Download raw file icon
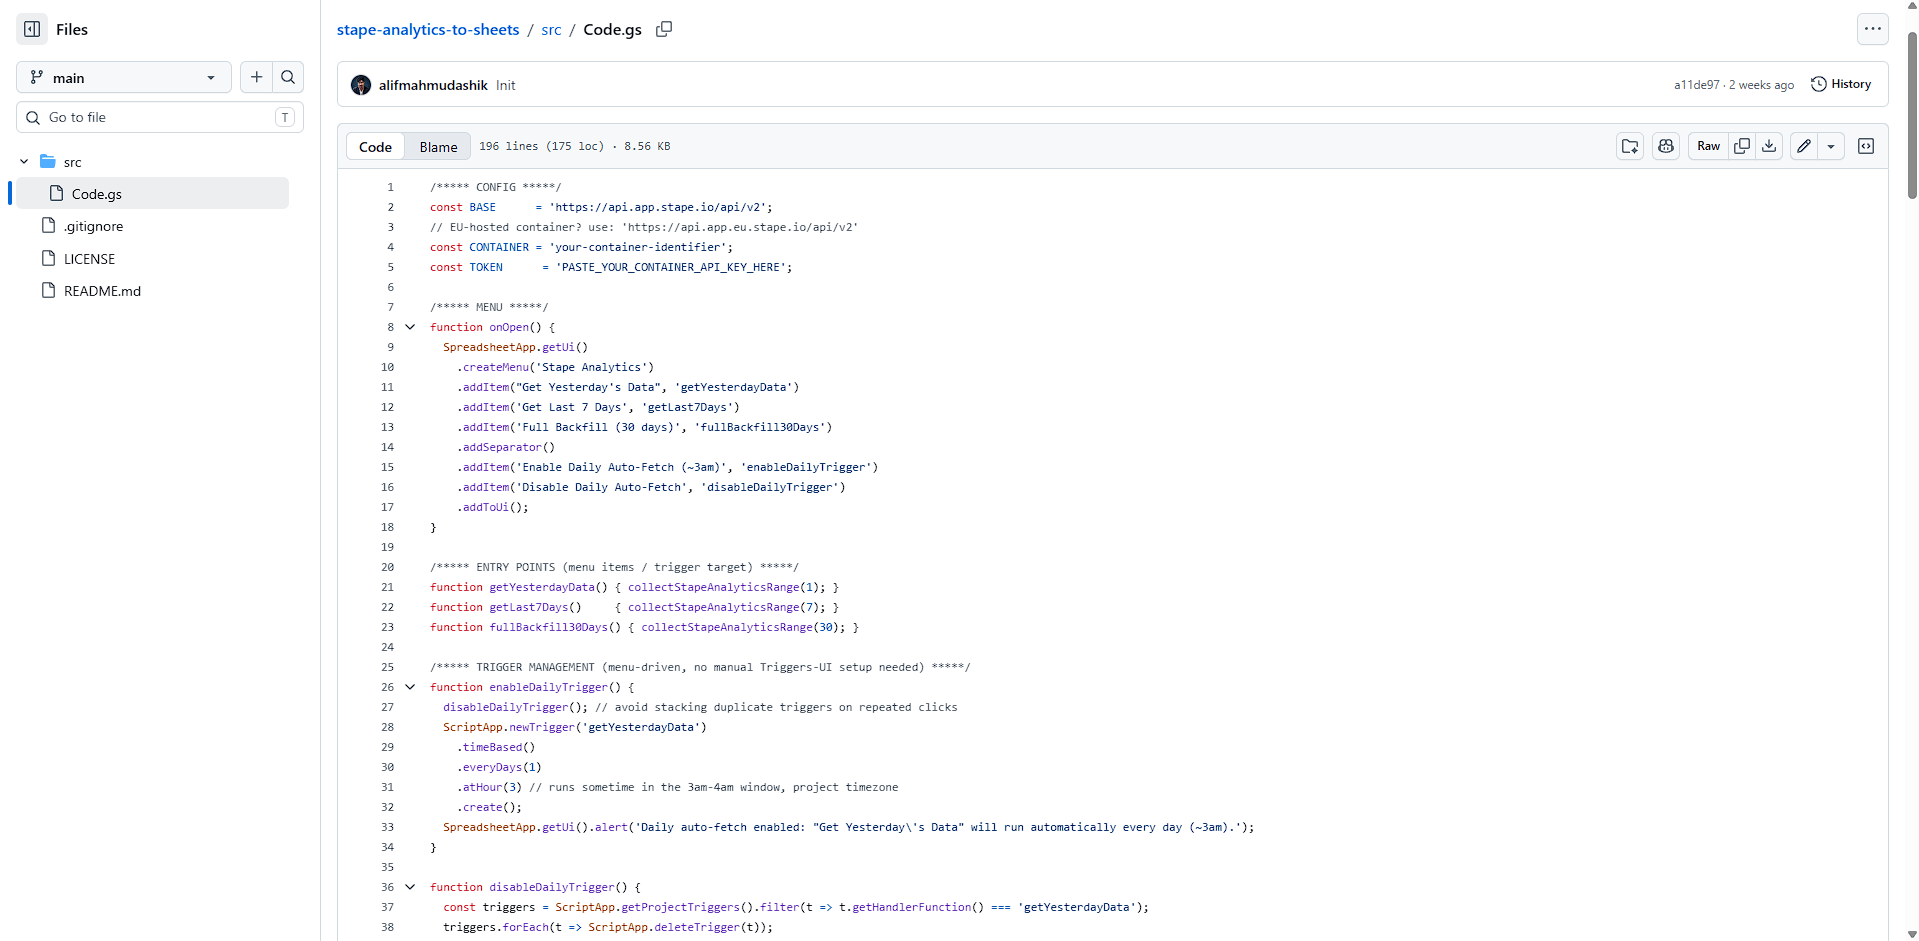1919x941 pixels. pyautogui.click(x=1769, y=146)
